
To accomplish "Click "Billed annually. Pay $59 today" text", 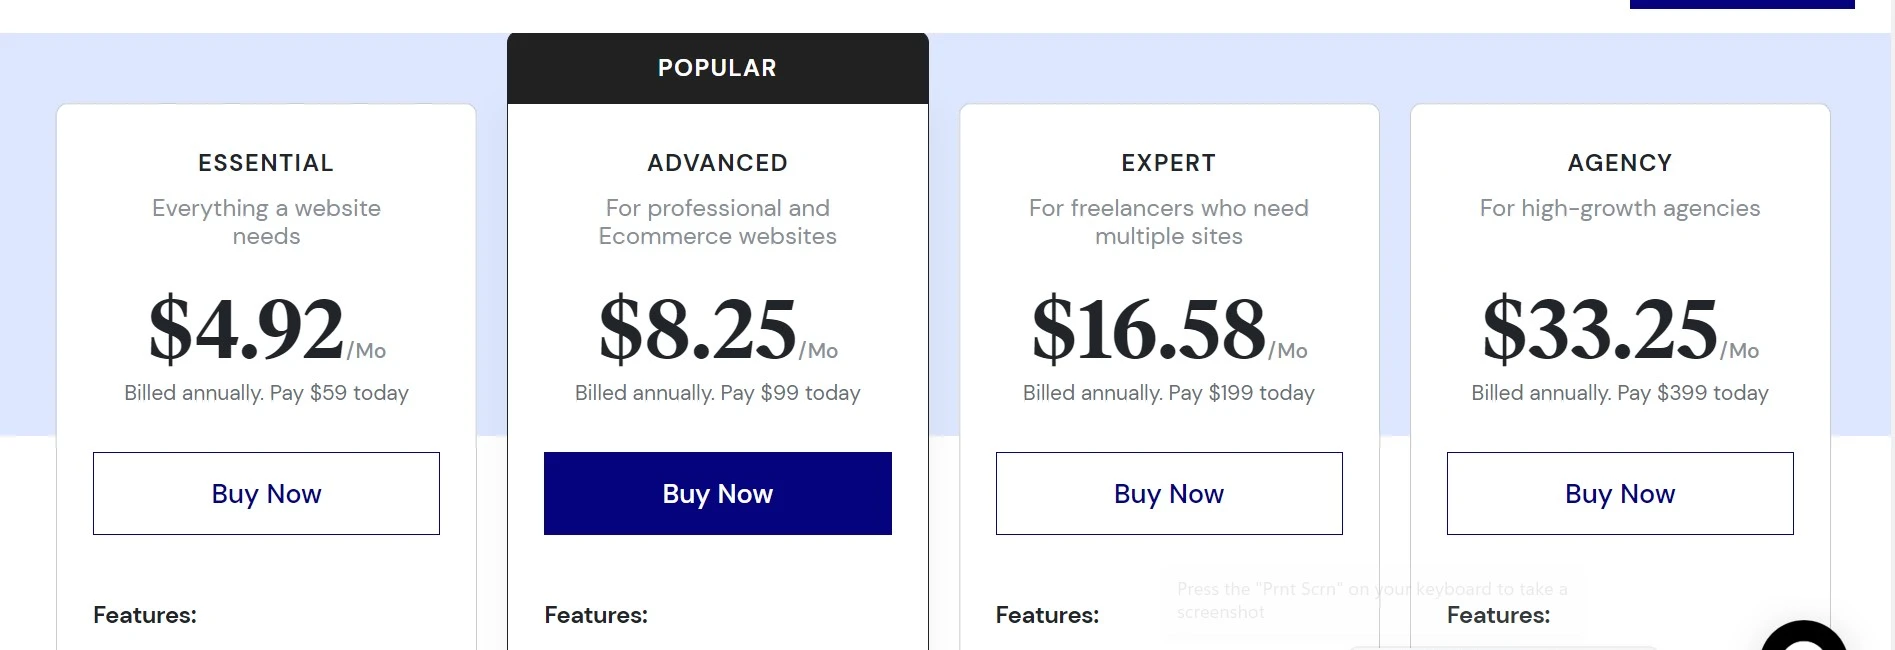I will (266, 393).
